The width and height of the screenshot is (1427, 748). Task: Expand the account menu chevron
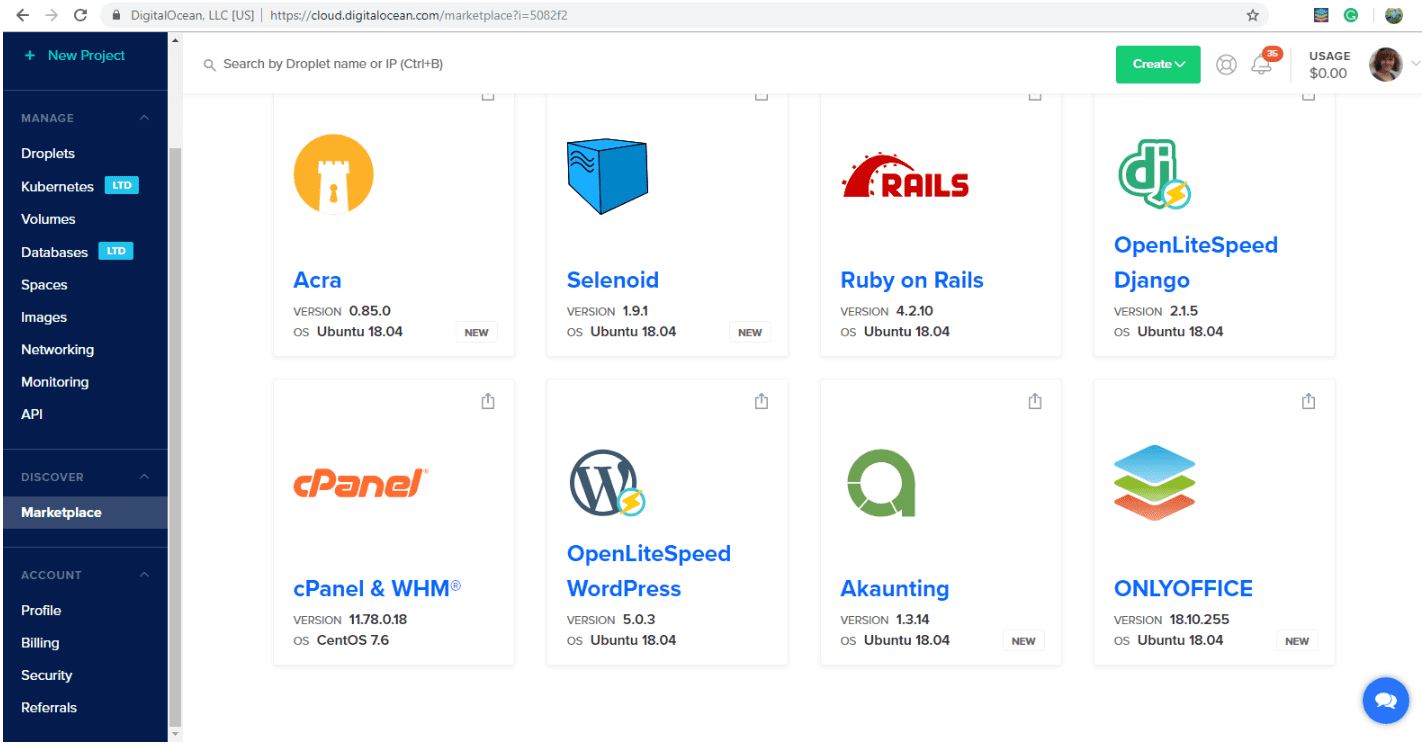(1415, 65)
